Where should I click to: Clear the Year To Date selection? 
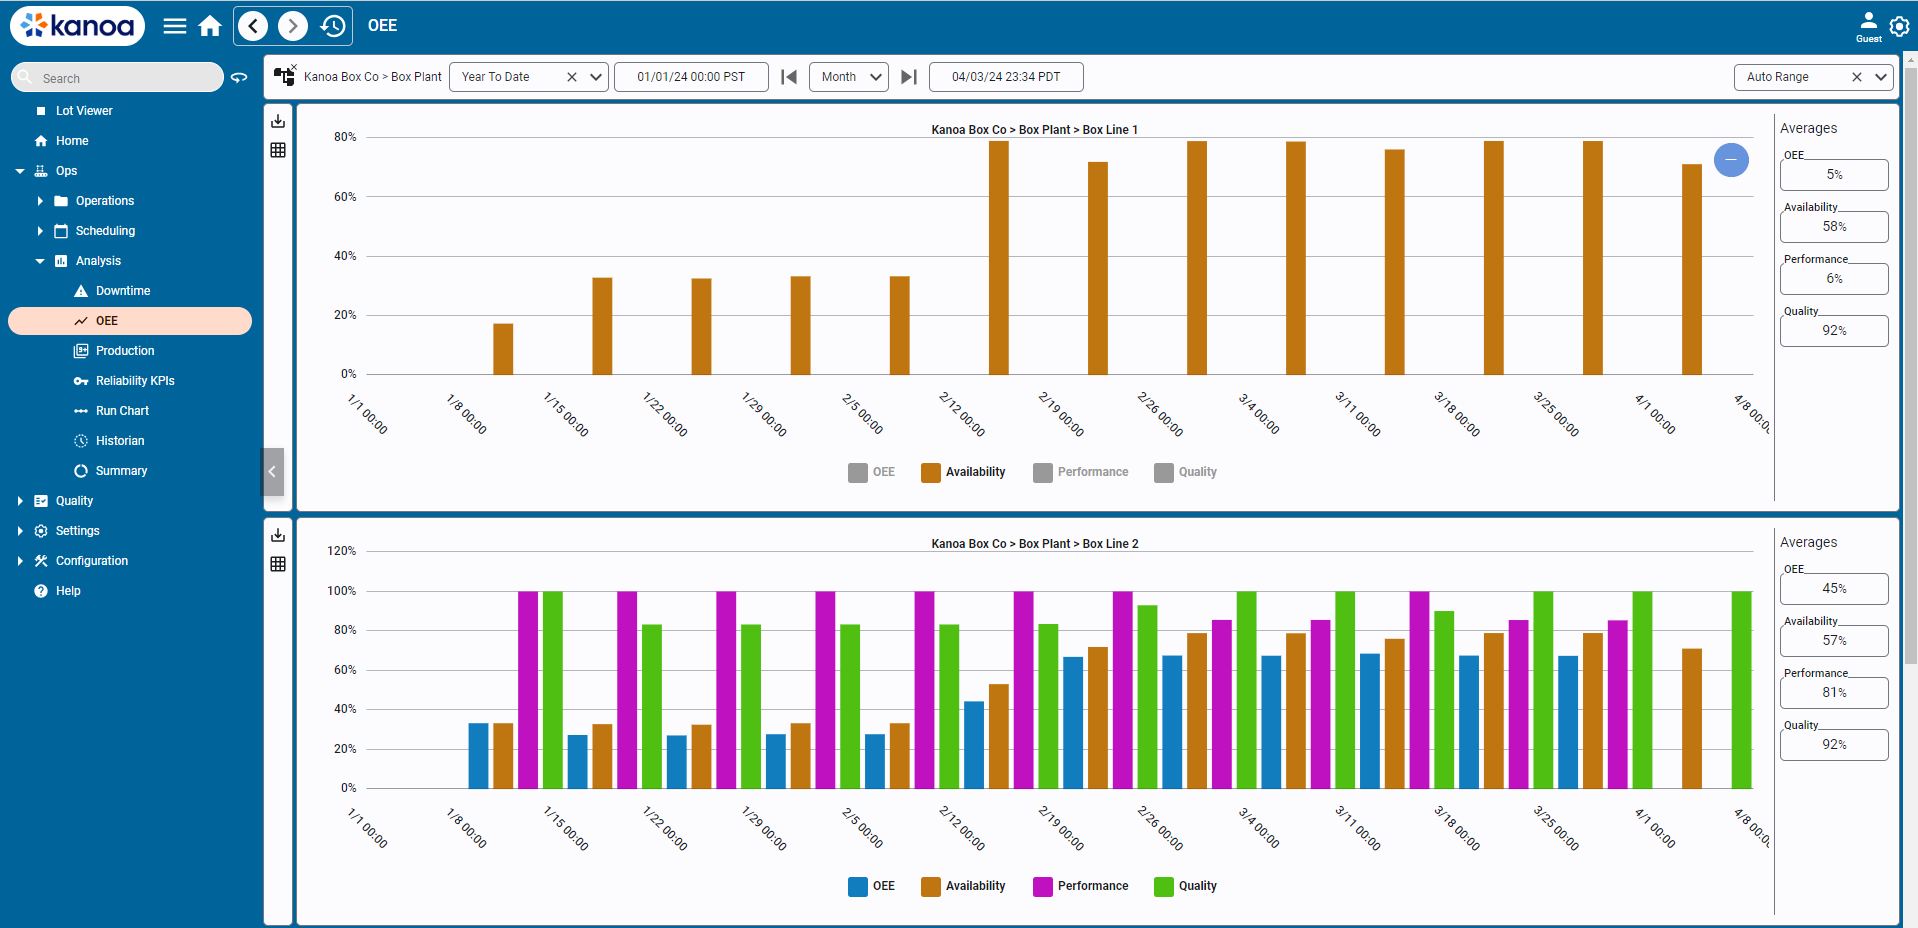pyautogui.click(x=572, y=77)
